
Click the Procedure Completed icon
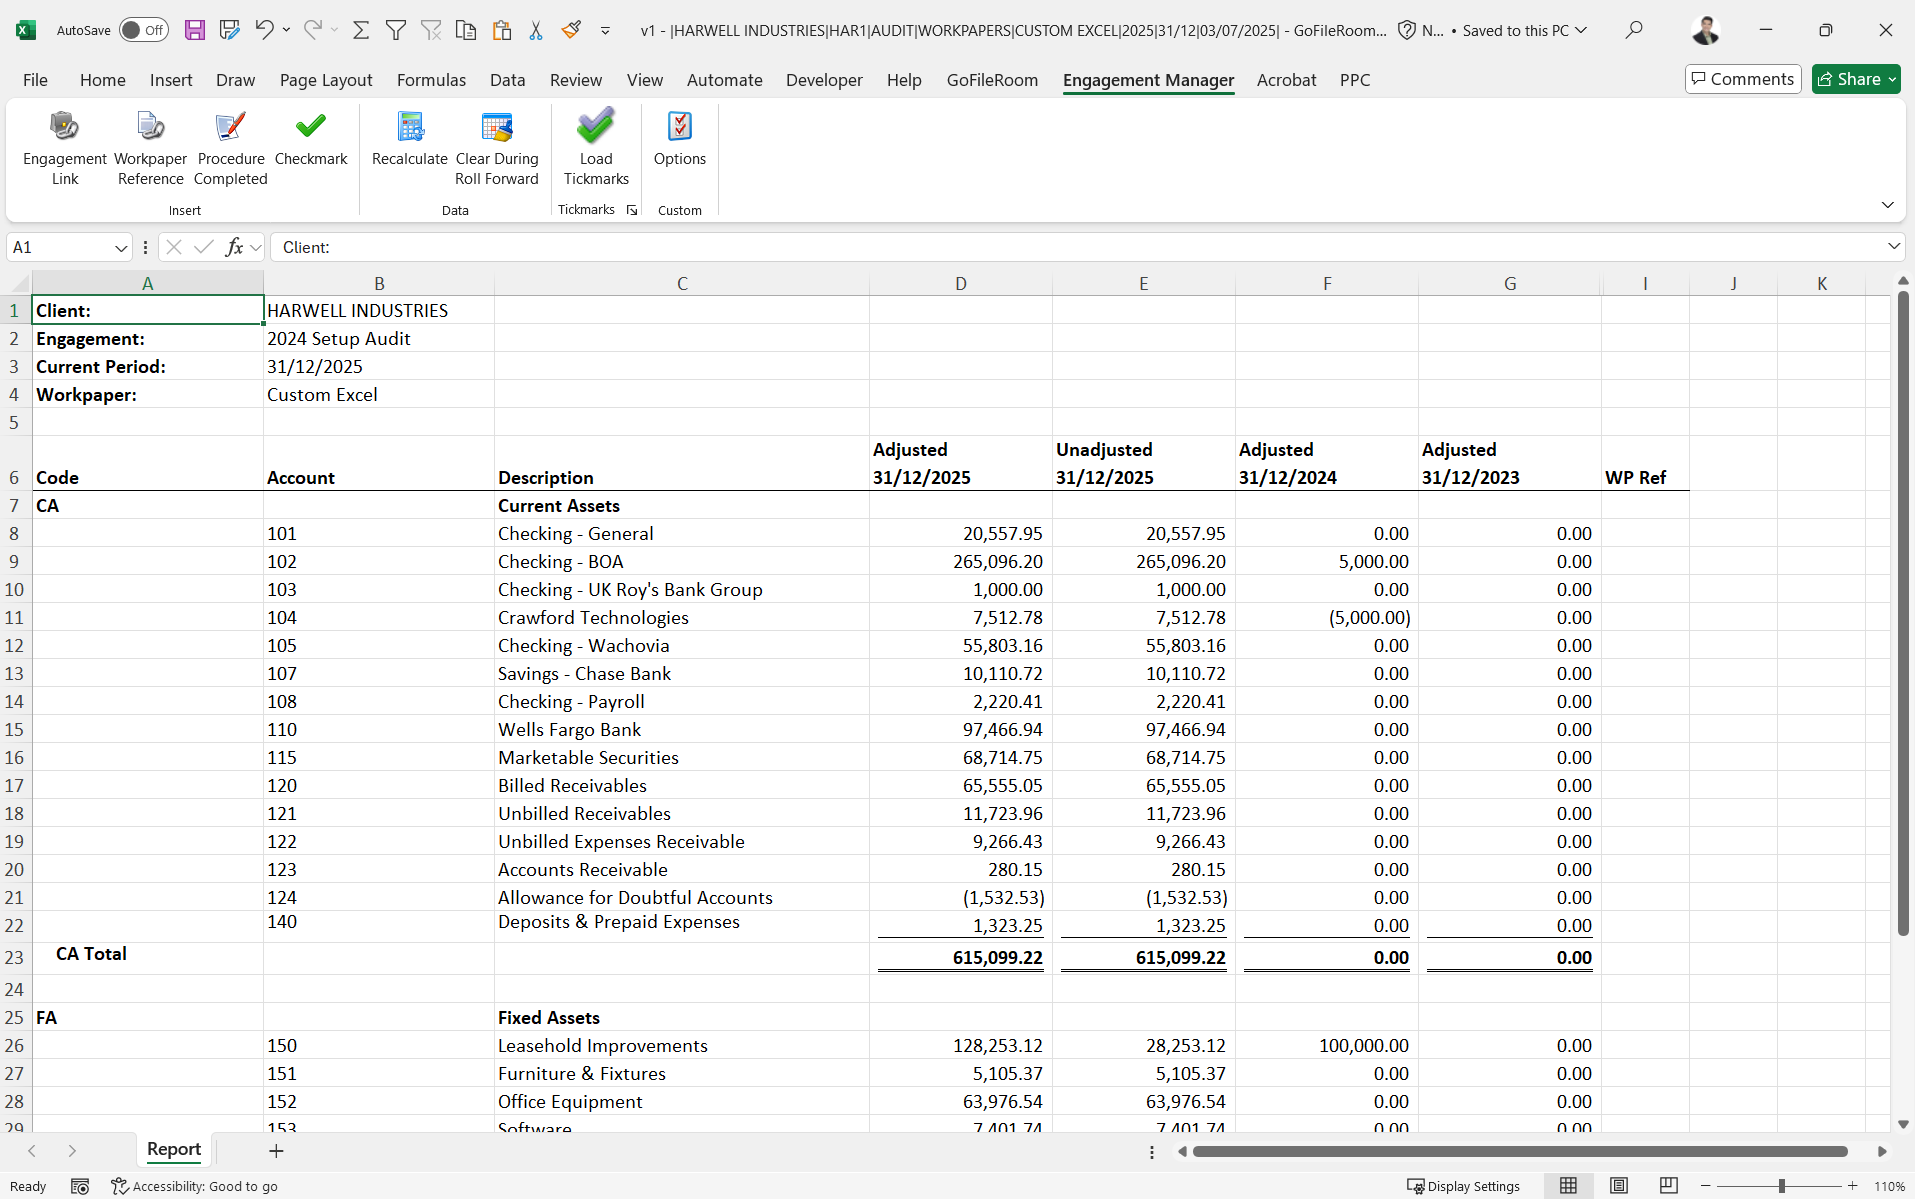coord(230,148)
